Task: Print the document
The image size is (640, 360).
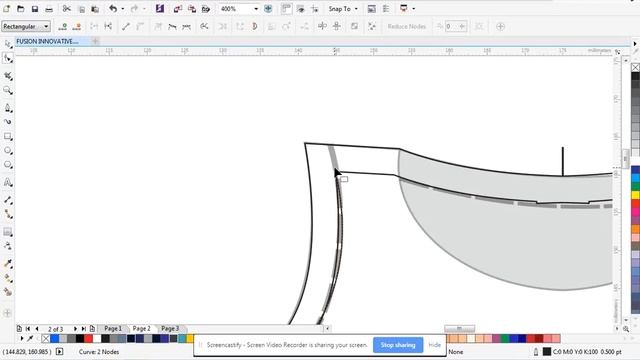Action: [x=49, y=9]
